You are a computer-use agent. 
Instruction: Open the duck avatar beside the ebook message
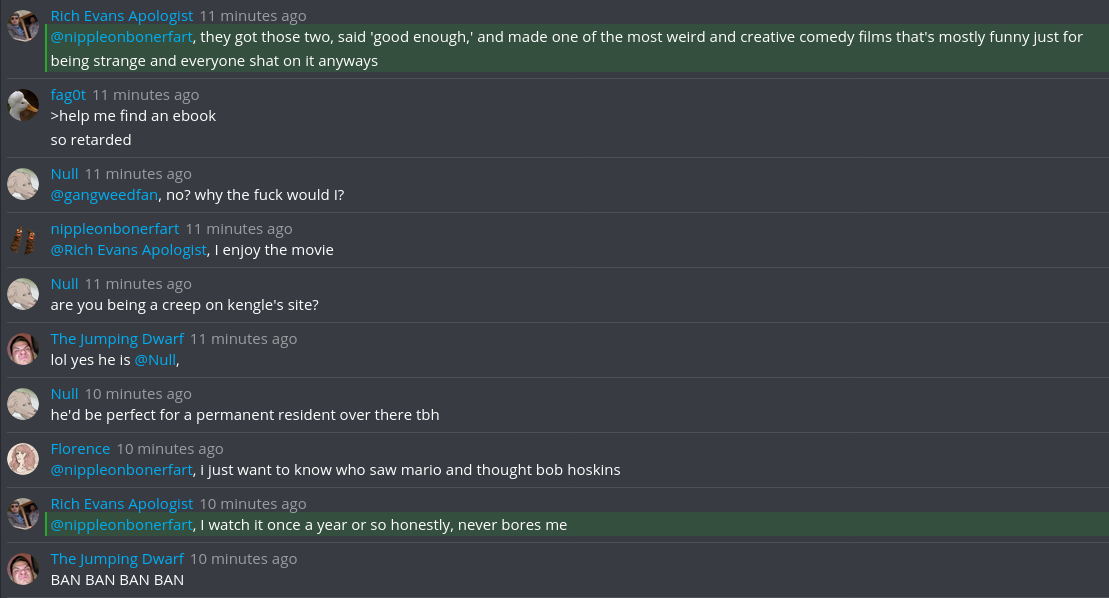23,105
